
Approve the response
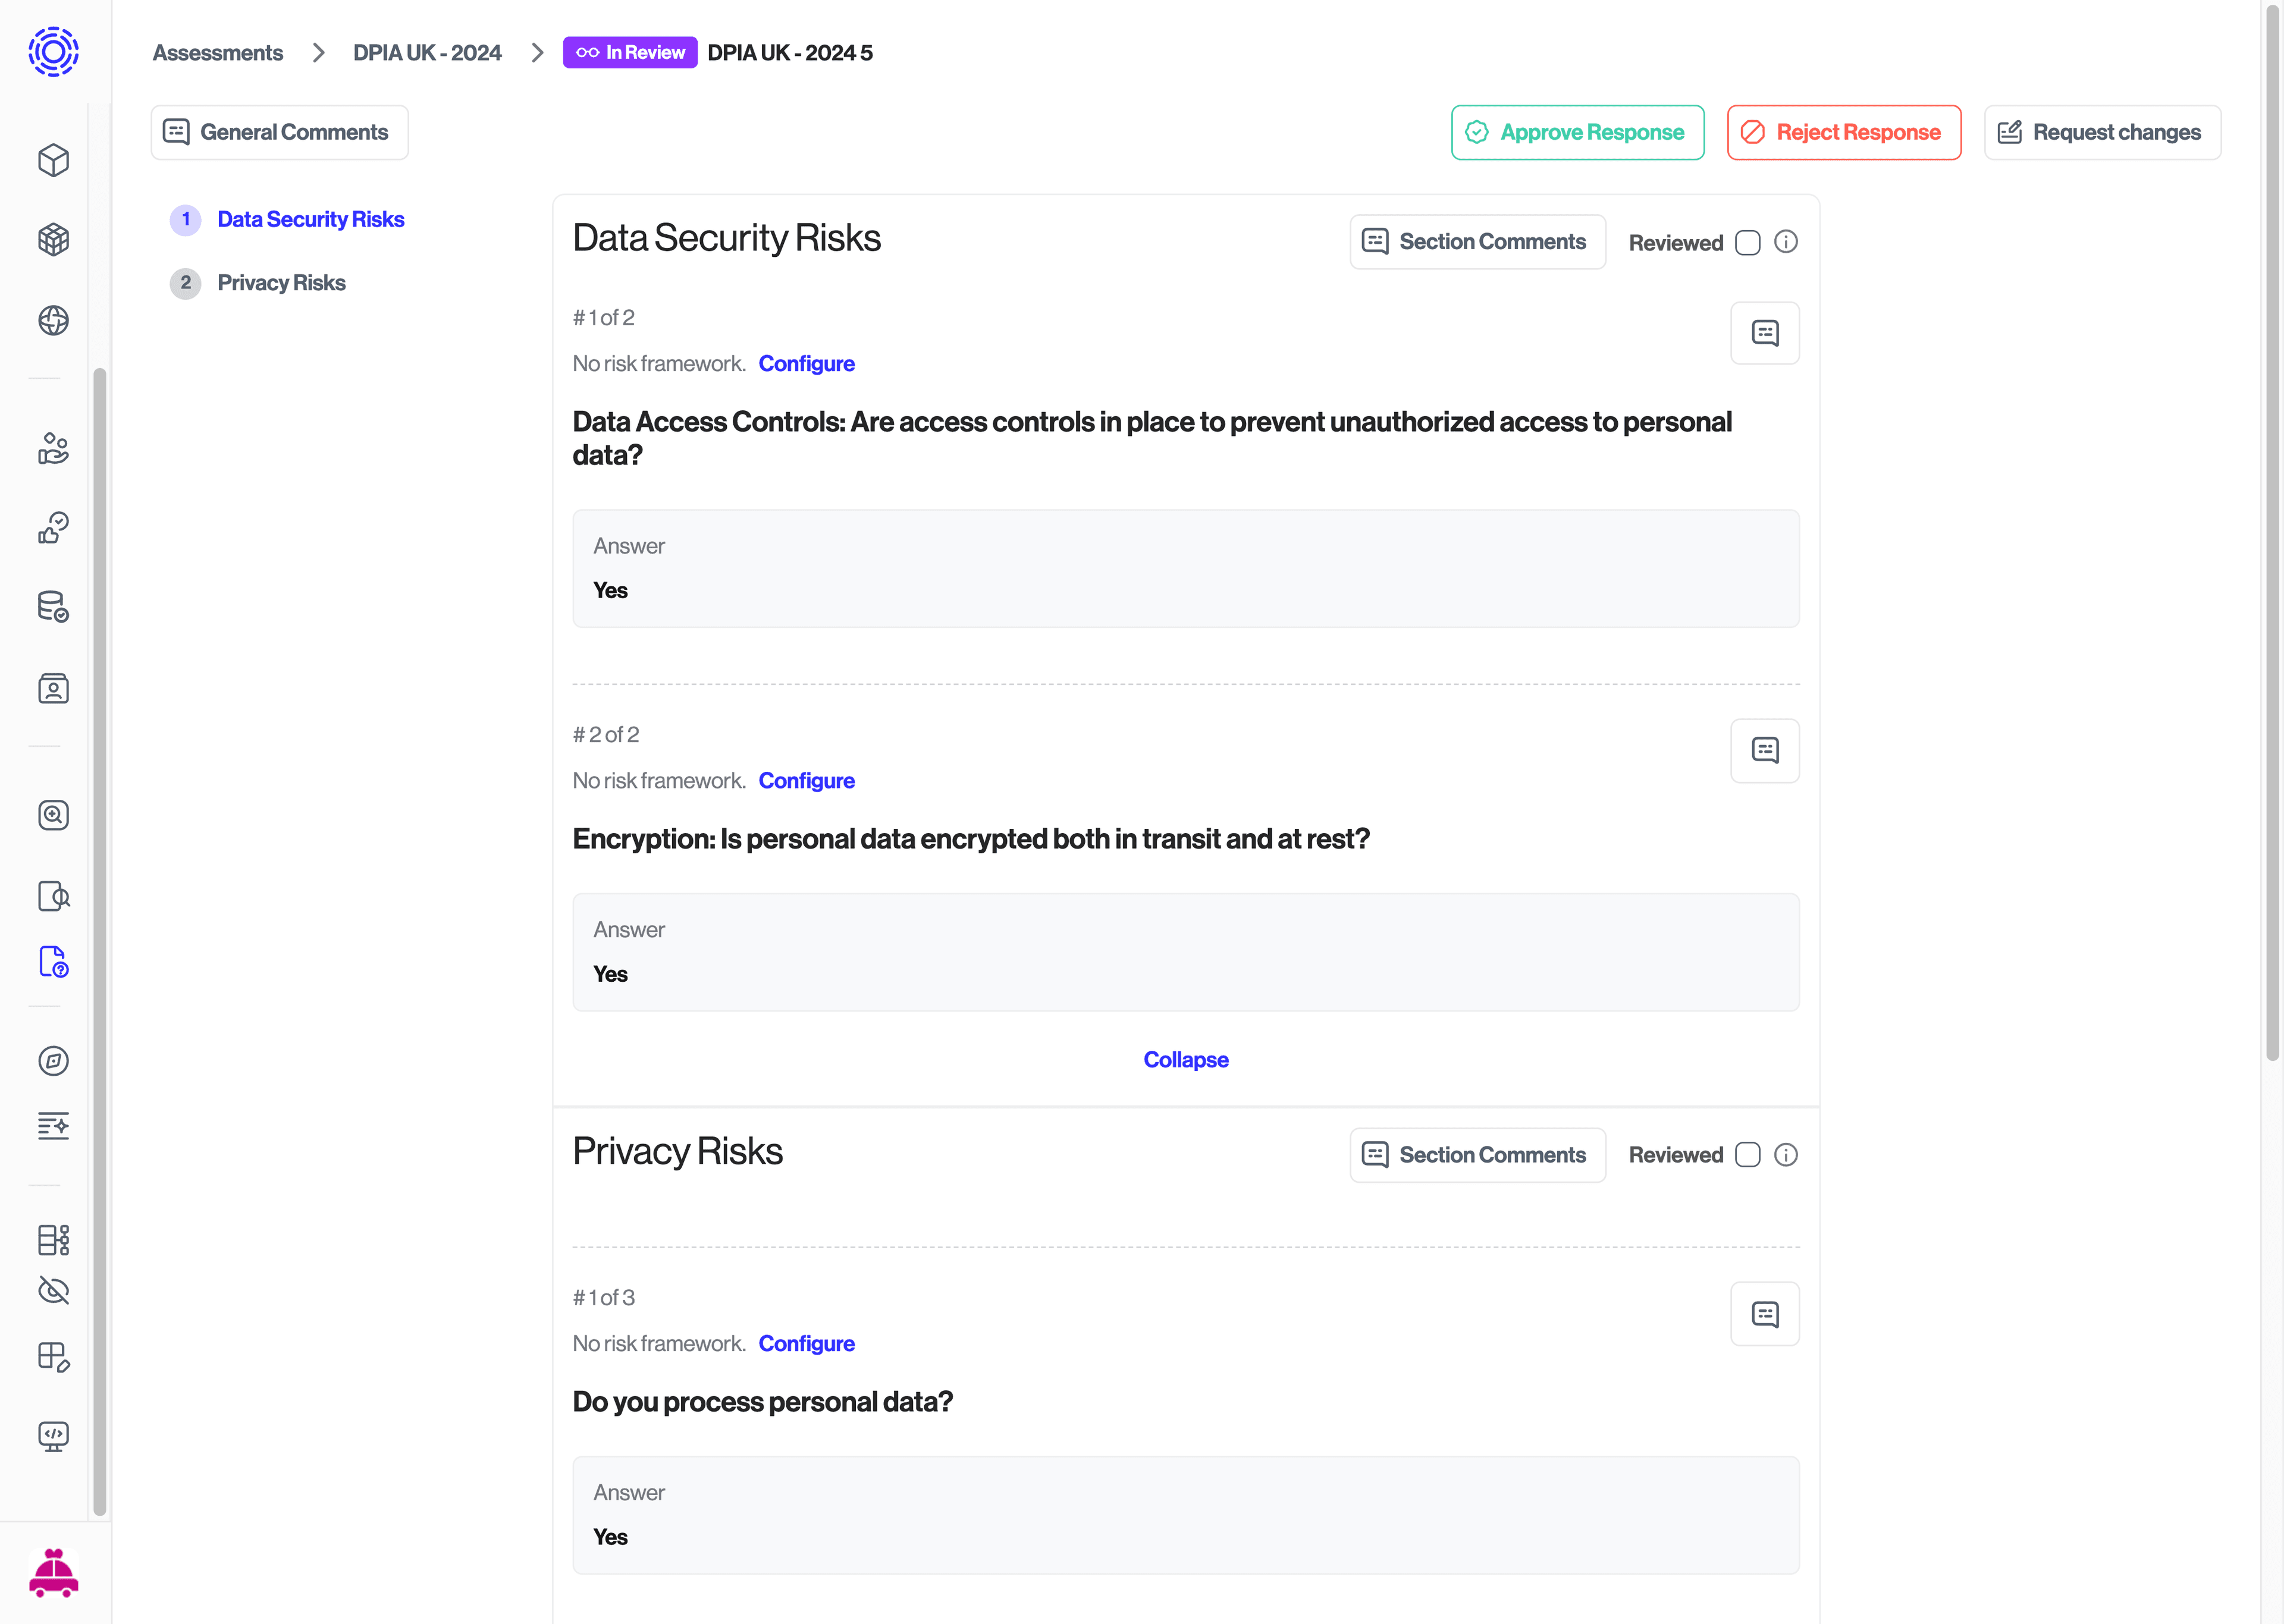[x=1577, y=132]
